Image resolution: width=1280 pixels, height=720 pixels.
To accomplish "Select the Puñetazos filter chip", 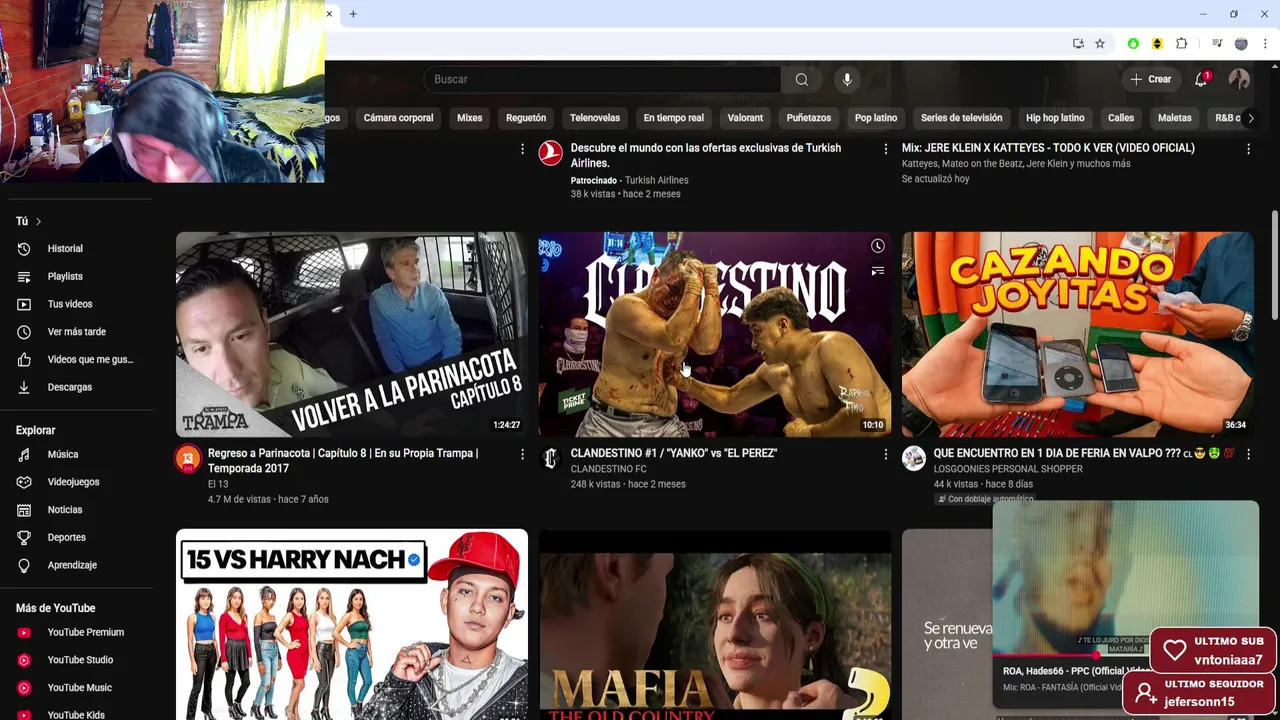I will click(x=809, y=118).
